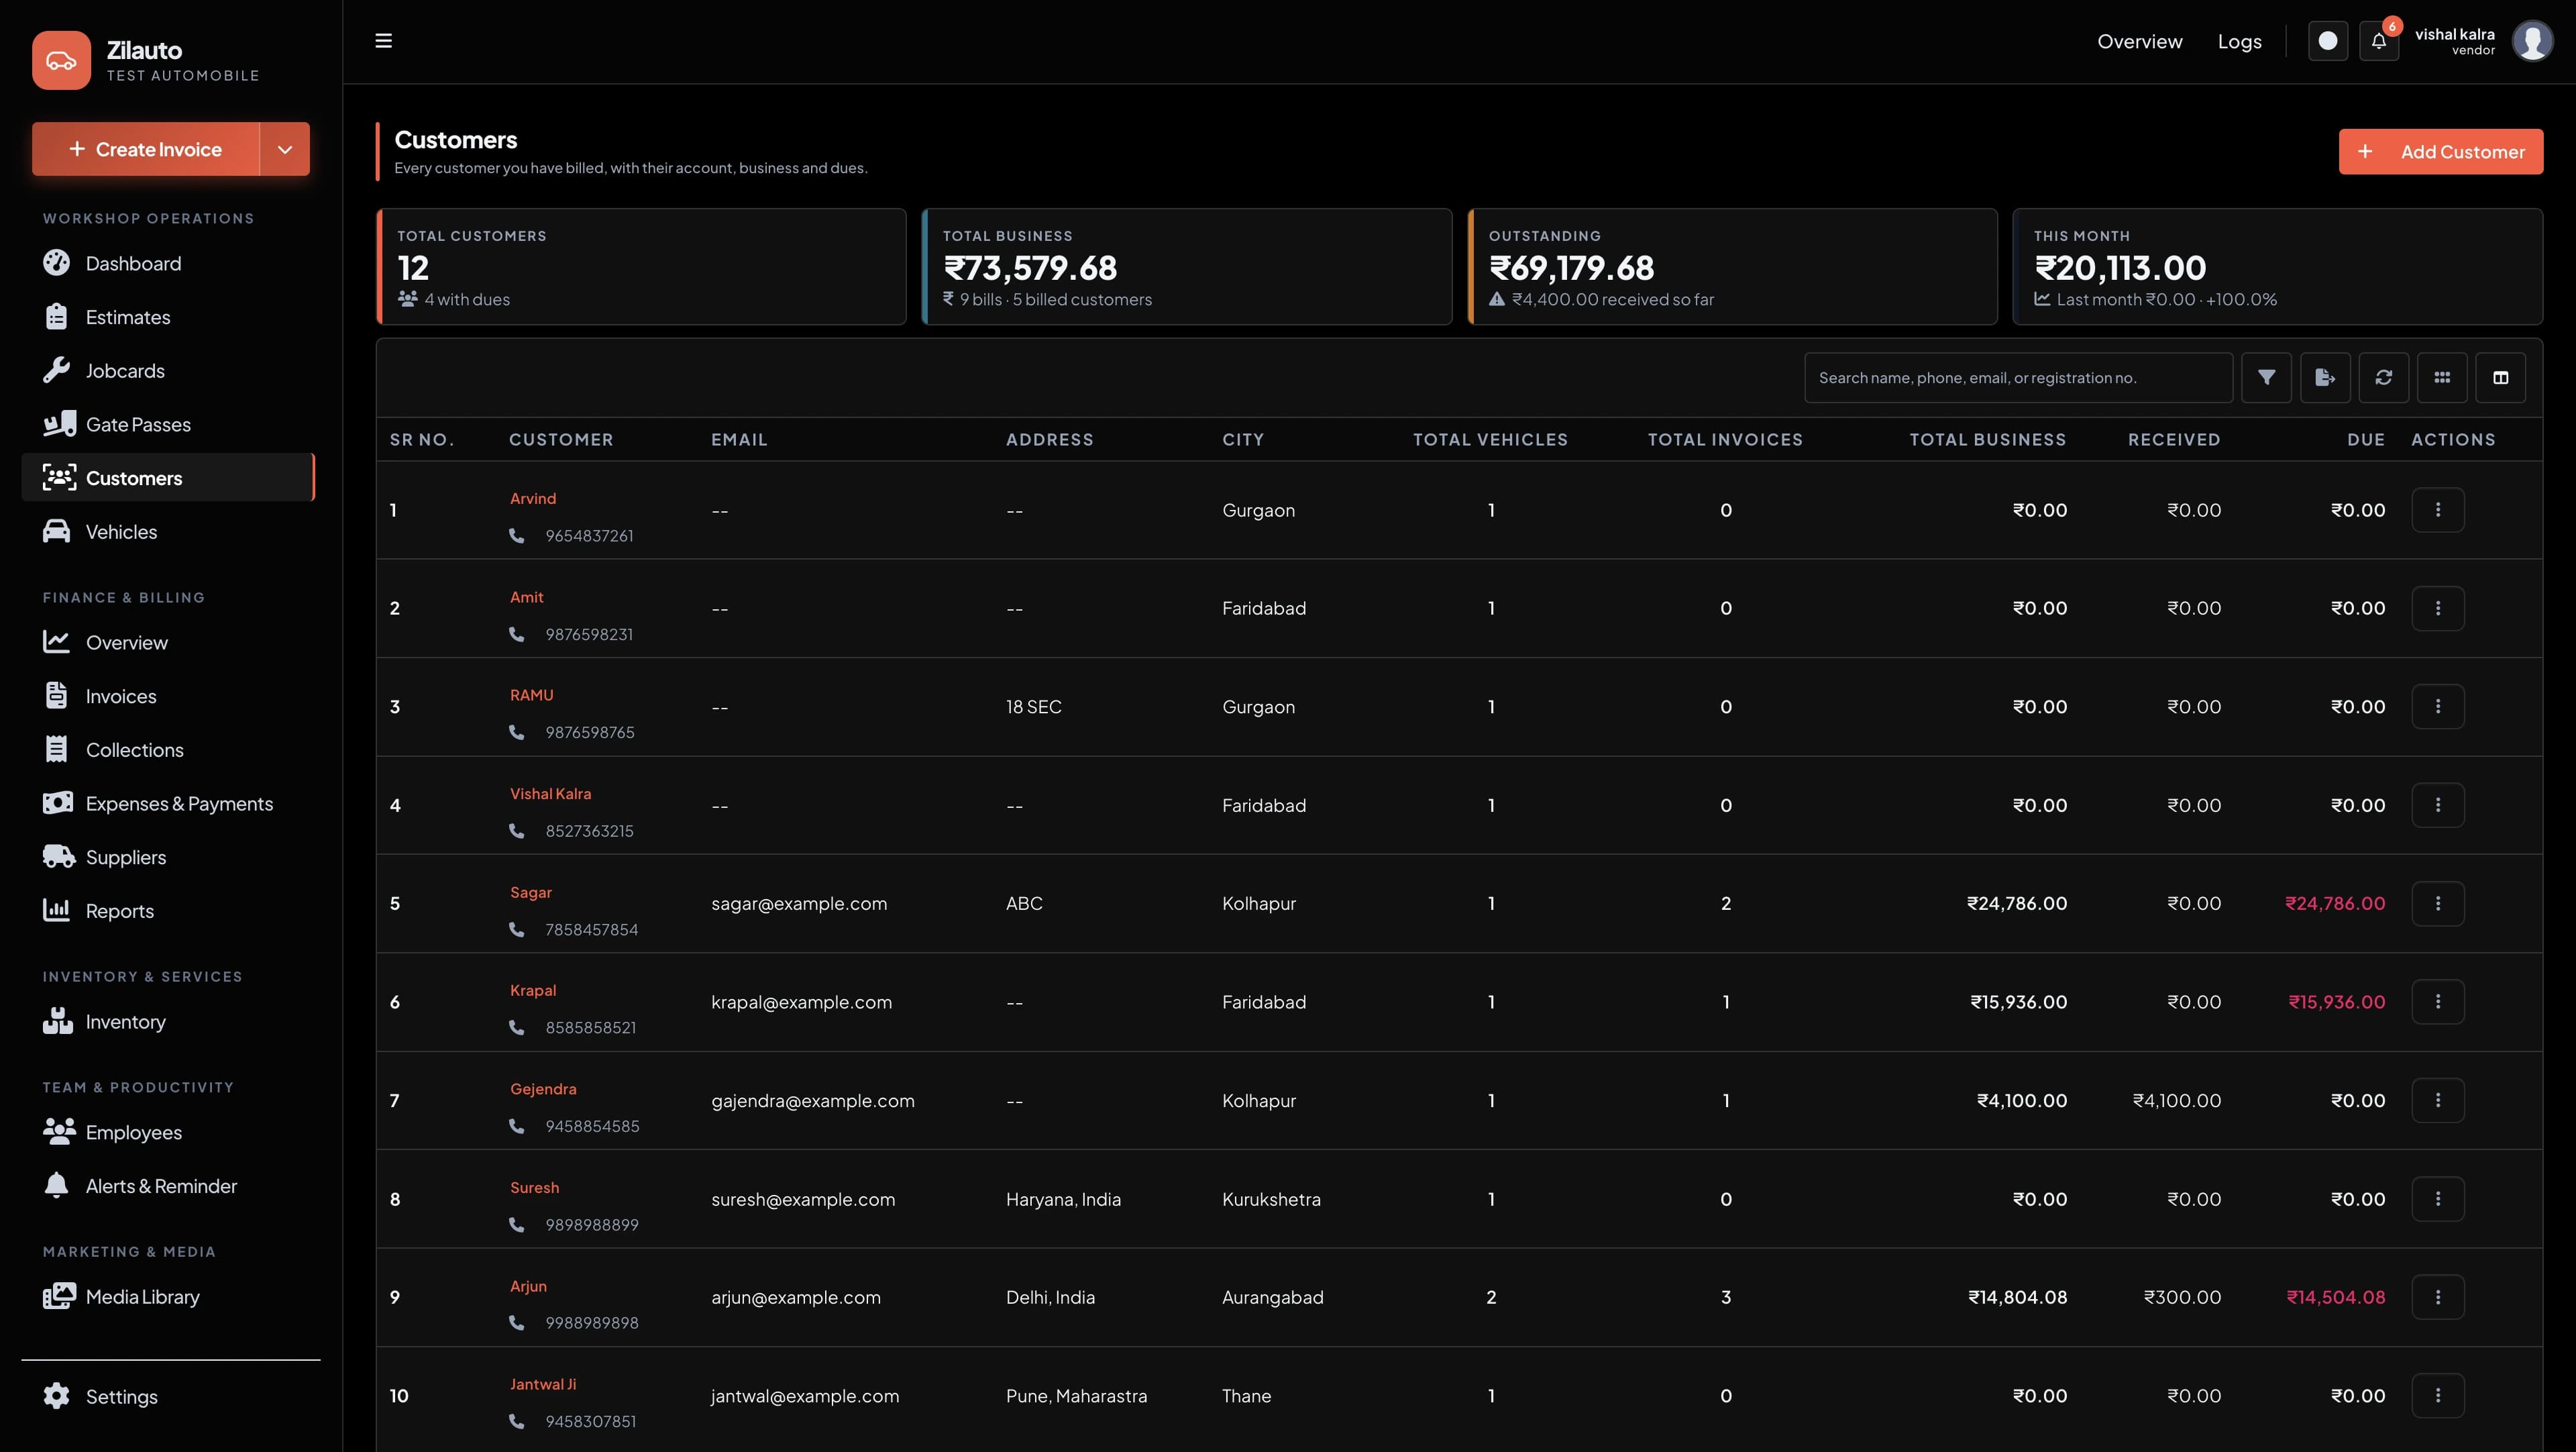This screenshot has width=2576, height=1452.
Task: Open Gate Passes in the sidebar
Action: (168, 424)
